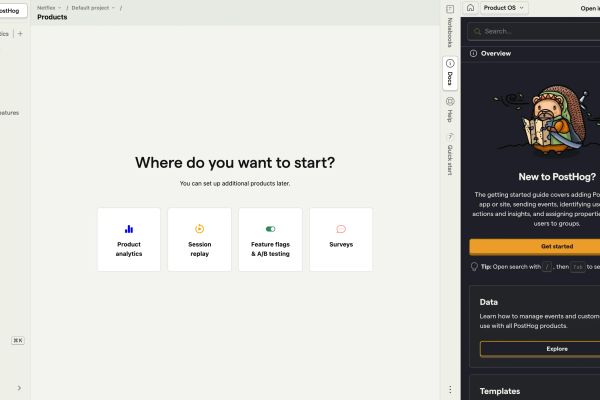Screen dimensions: 600x400
Task: Open the Notebooks side panel tab
Action: [450, 26]
